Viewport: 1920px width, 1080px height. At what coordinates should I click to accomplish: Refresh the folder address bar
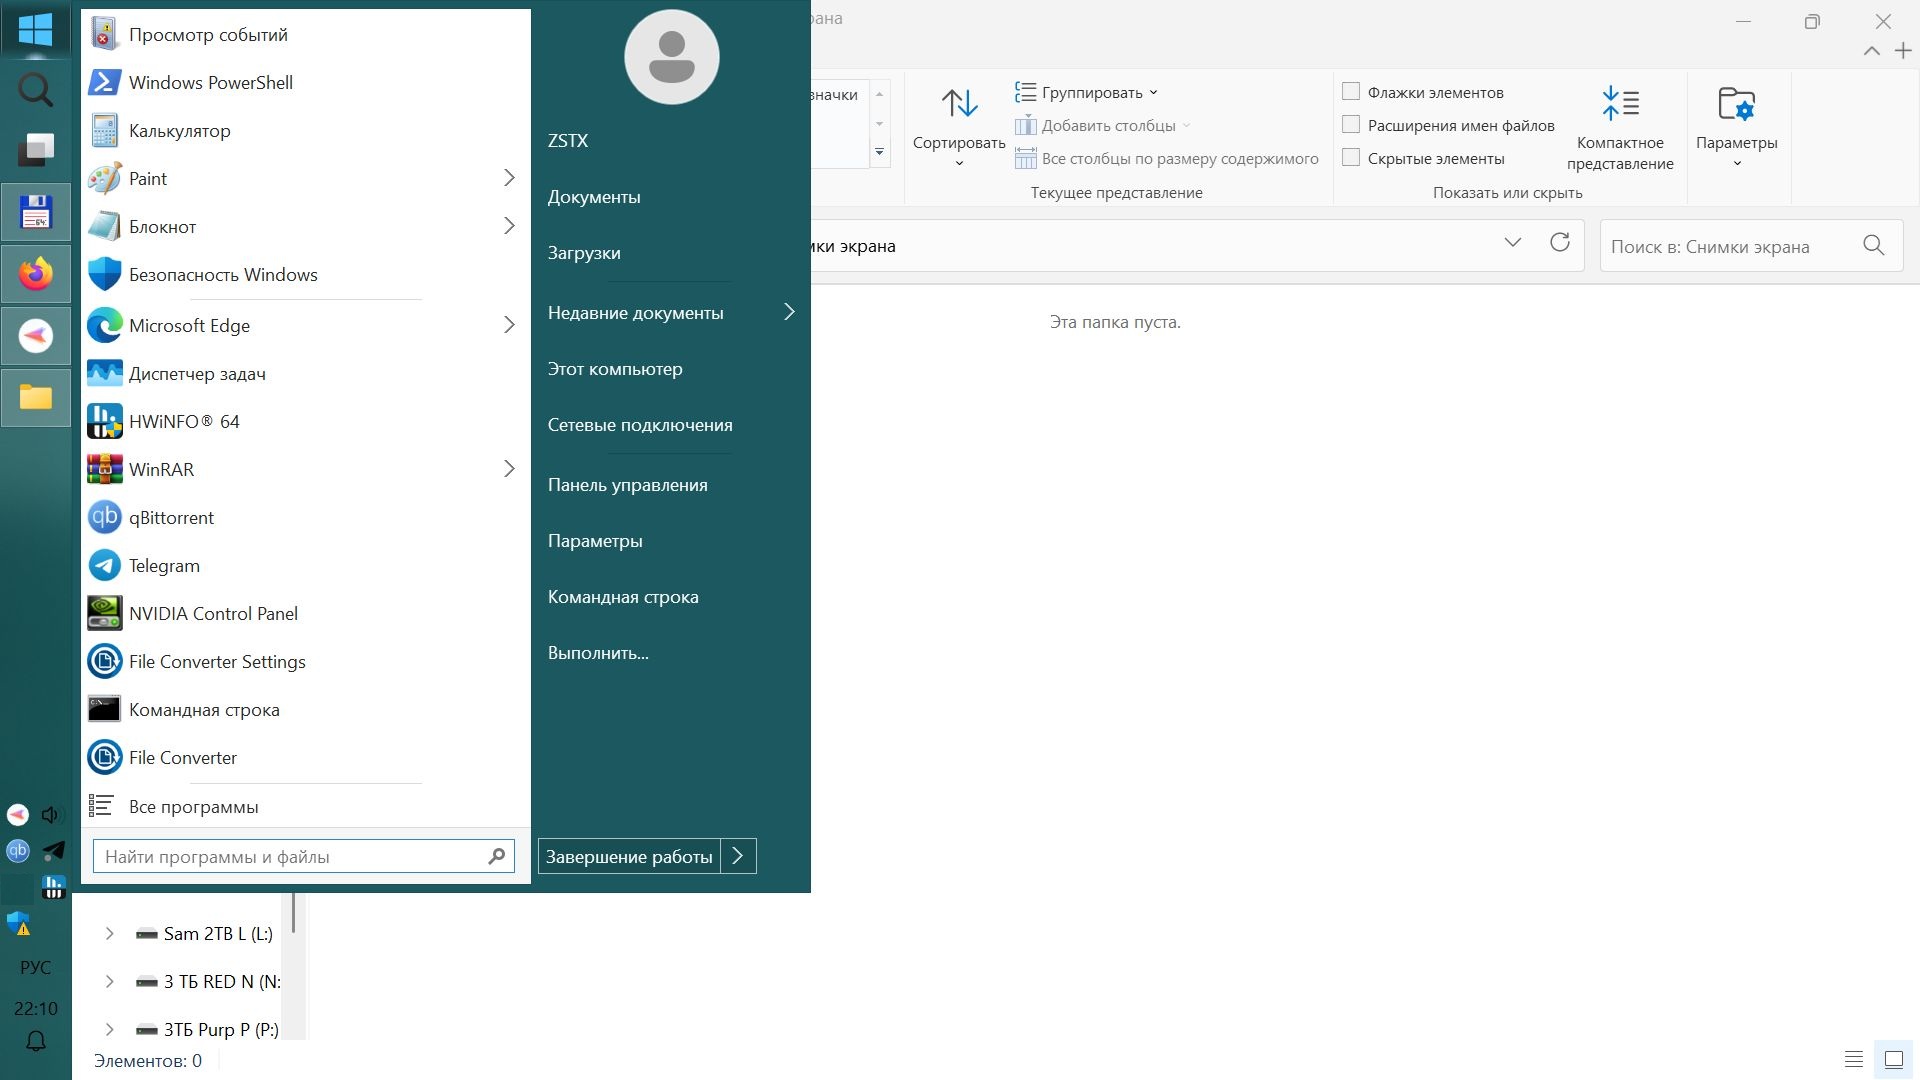[x=1559, y=243]
